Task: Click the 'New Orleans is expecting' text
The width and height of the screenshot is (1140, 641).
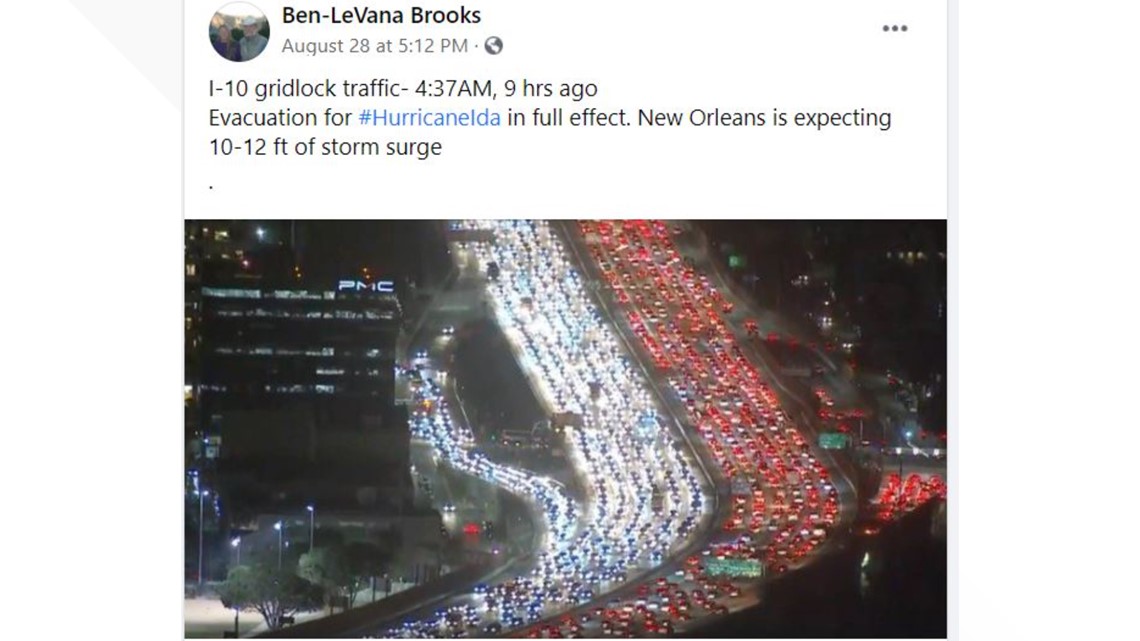Action: pos(764,118)
